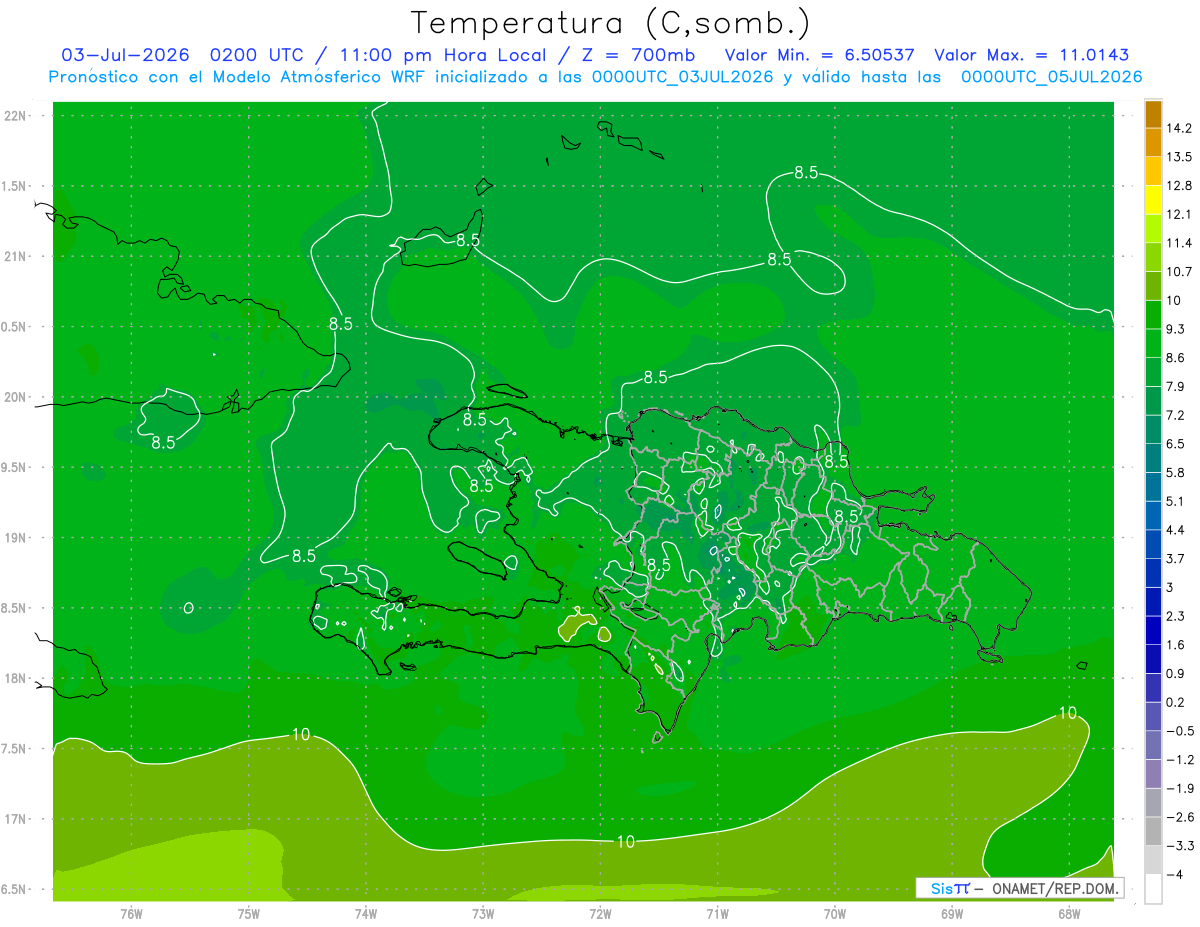The width and height of the screenshot is (1200, 927).
Task: Click the legend value "-2.6"
Action: coord(1179,817)
